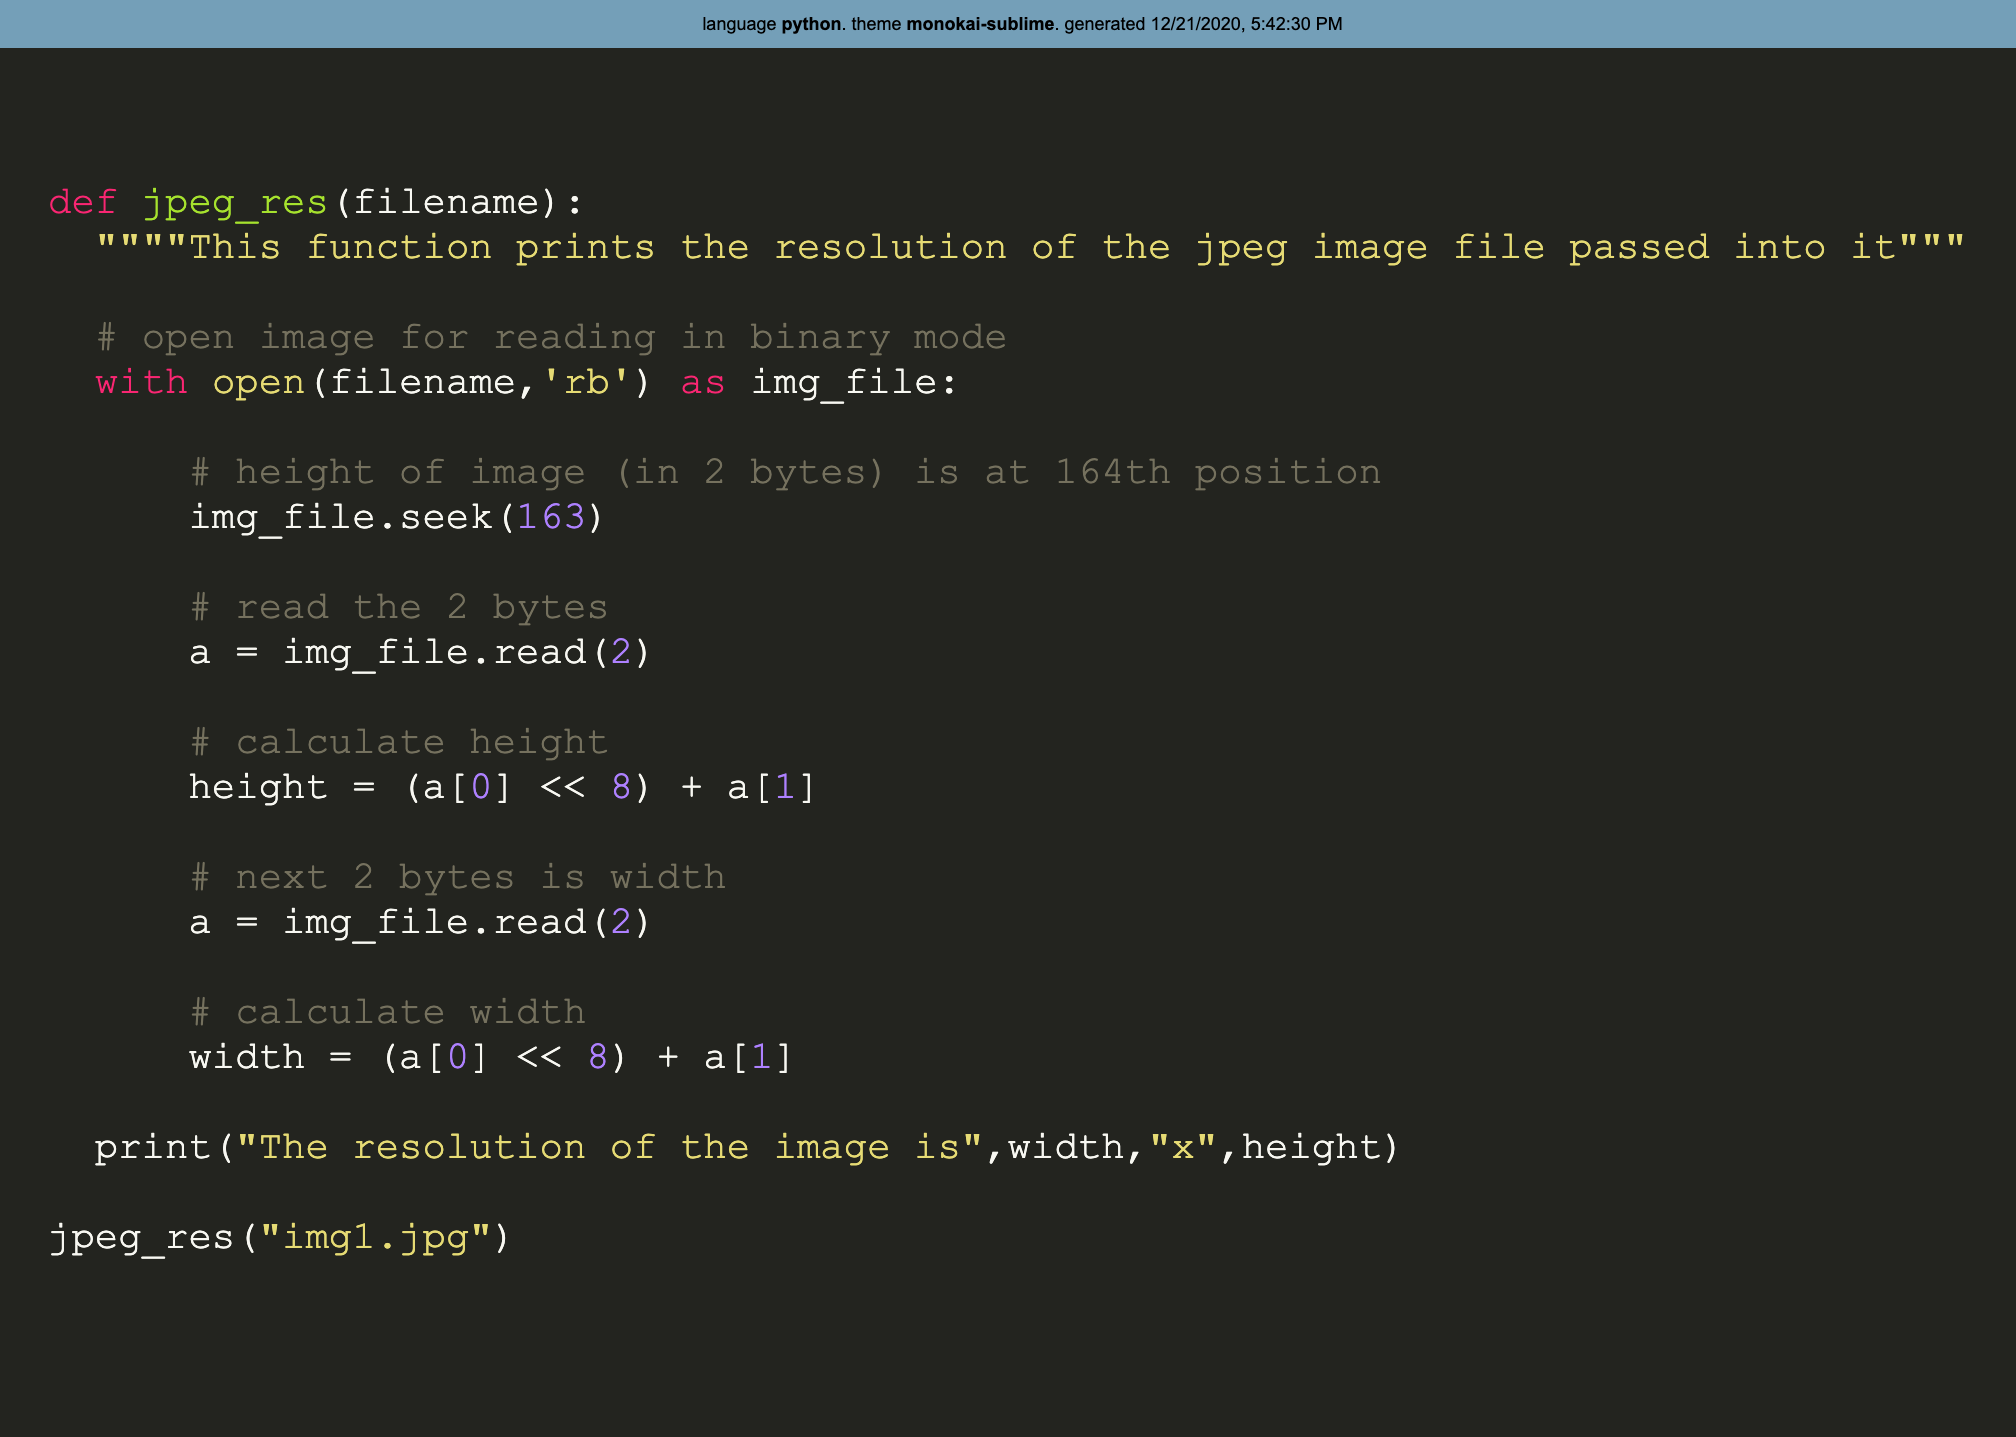Viewport: 2016px width, 1437px height.
Task: Click the 'read the 2 bytes' comment
Action: tap(399, 608)
